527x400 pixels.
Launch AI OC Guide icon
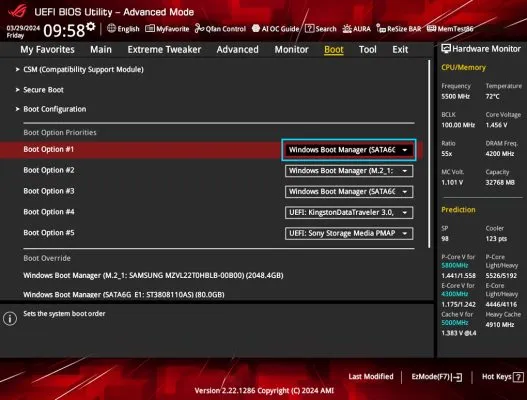(x=256, y=29)
